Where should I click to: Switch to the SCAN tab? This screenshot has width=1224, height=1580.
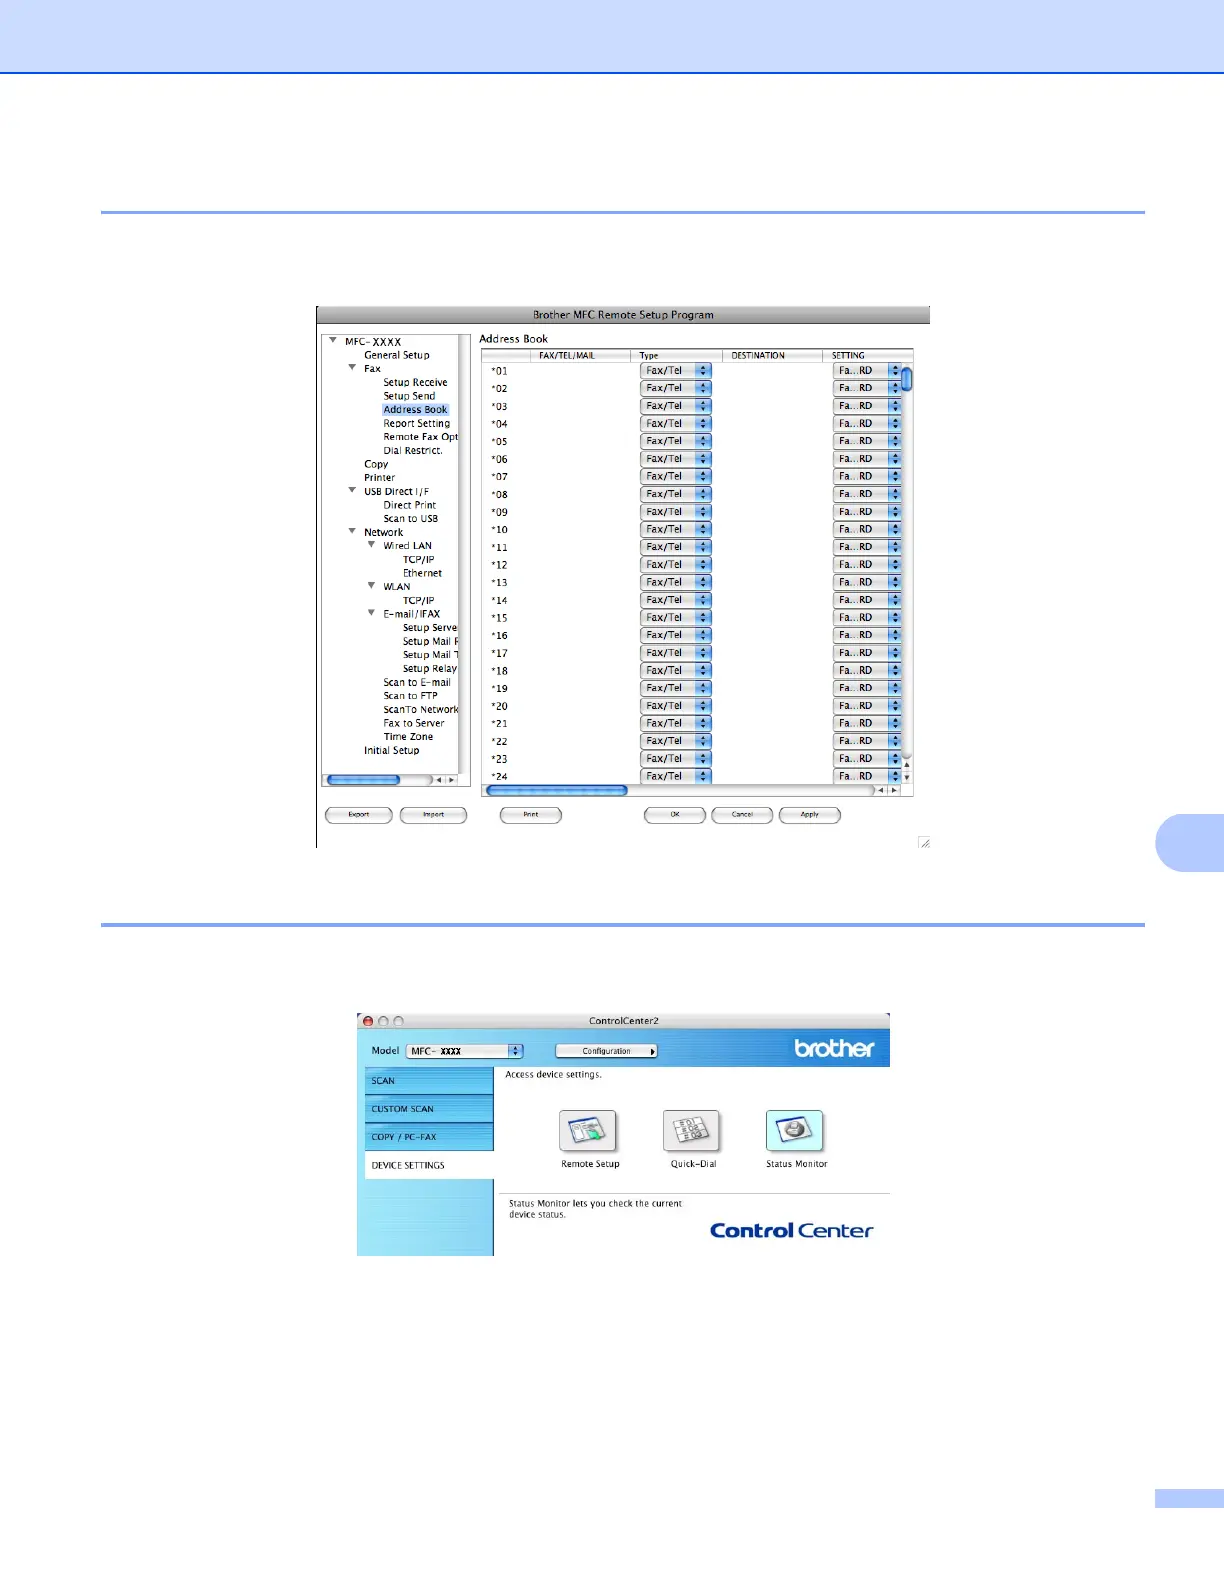429,1081
